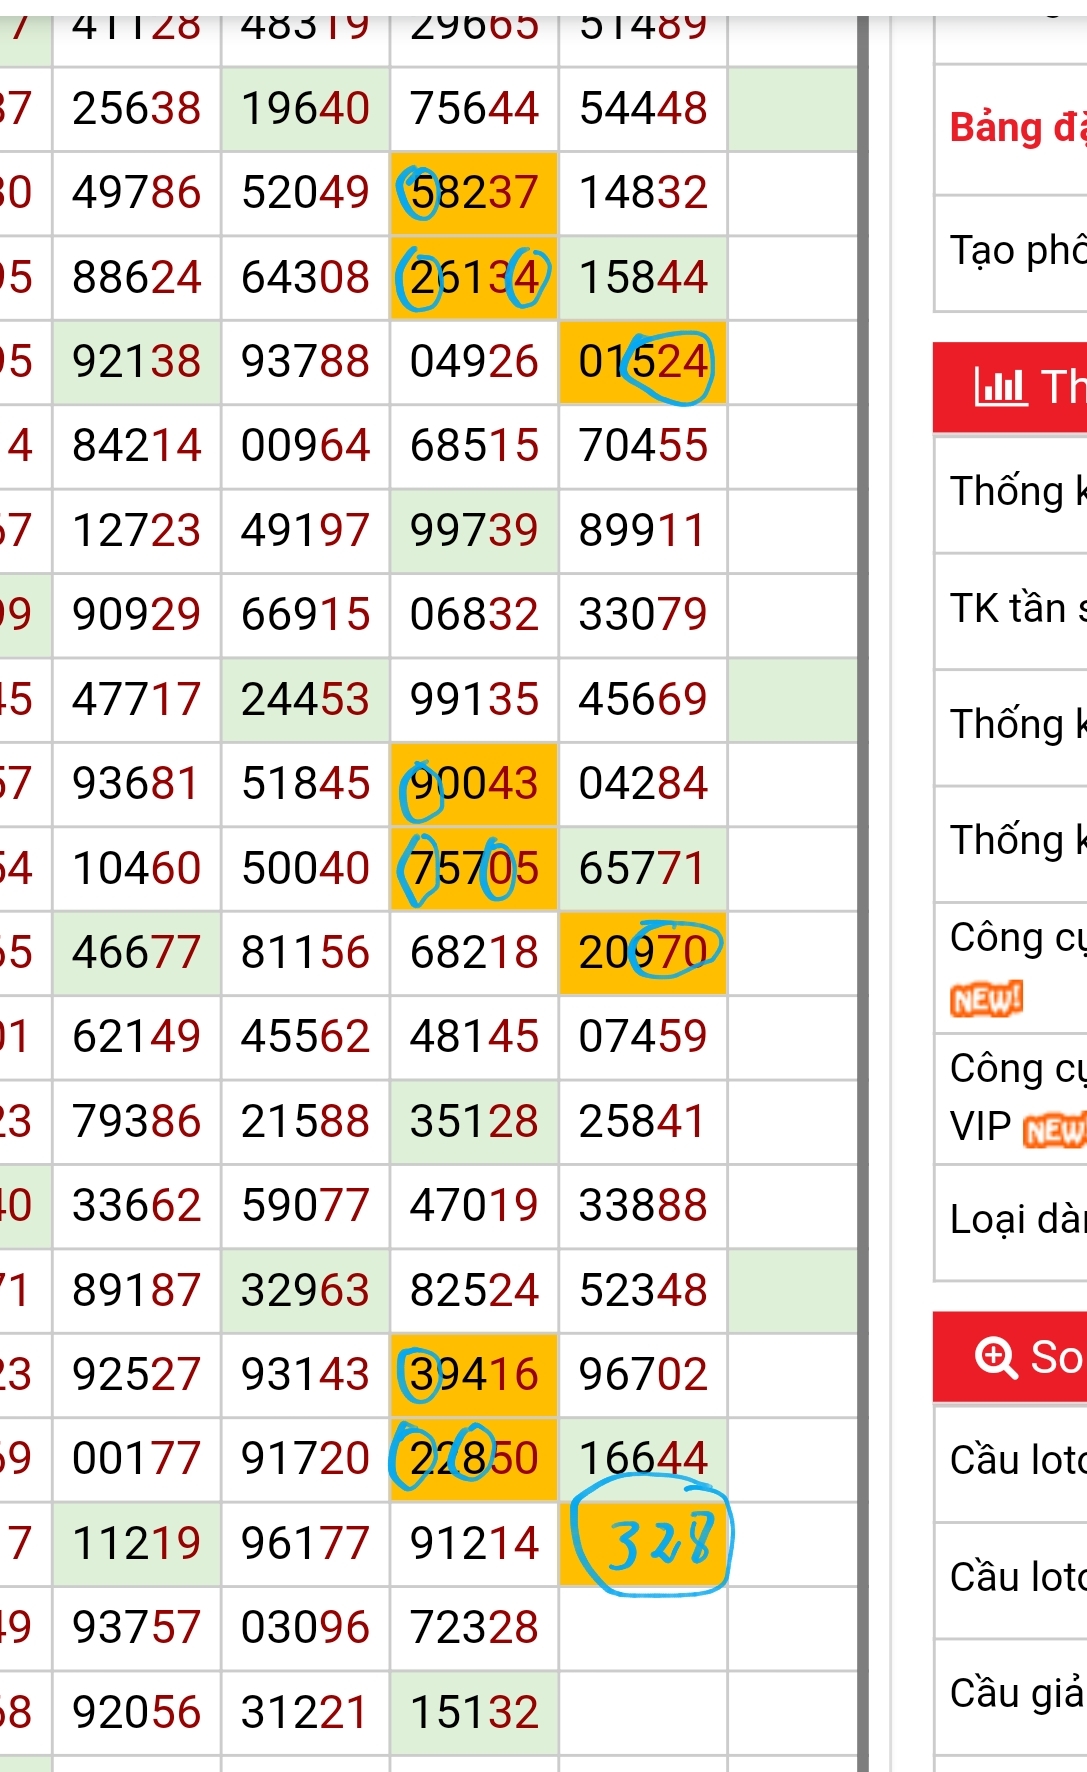Click the magnifier icon in red header
The width and height of the screenshot is (1087, 1772).
click(x=996, y=1357)
